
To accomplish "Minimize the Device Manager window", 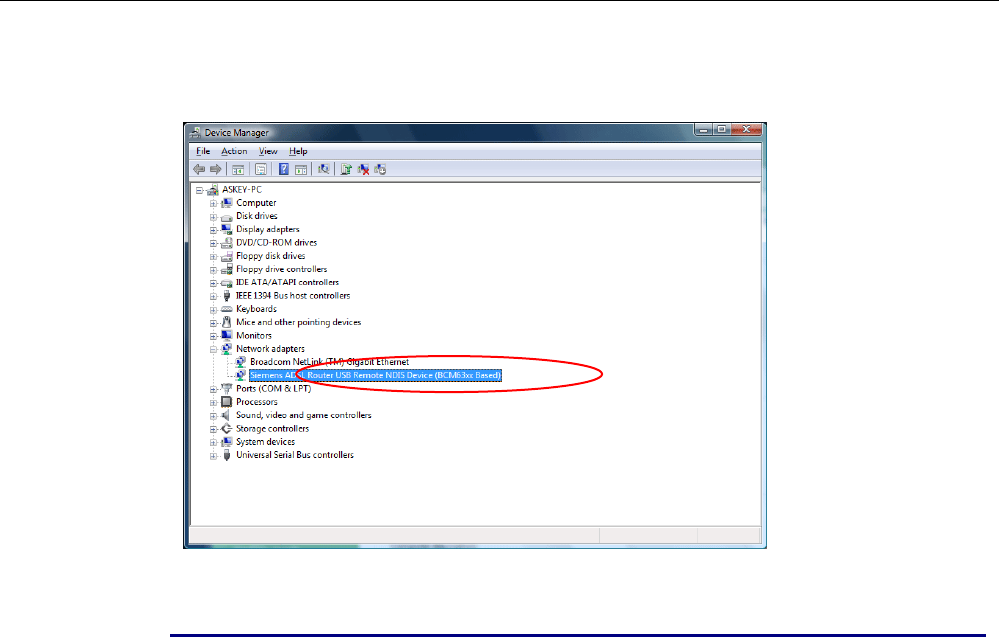I will pyautogui.click(x=703, y=129).
